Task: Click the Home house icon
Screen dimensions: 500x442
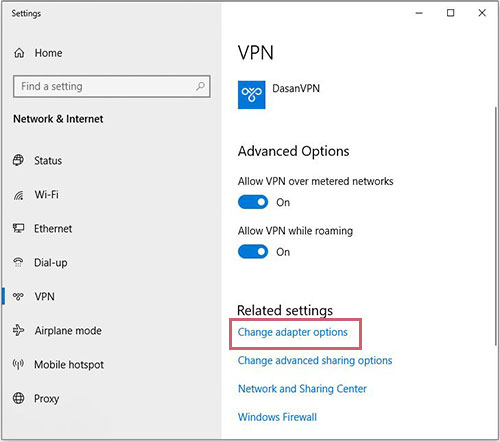Action: pos(19,53)
